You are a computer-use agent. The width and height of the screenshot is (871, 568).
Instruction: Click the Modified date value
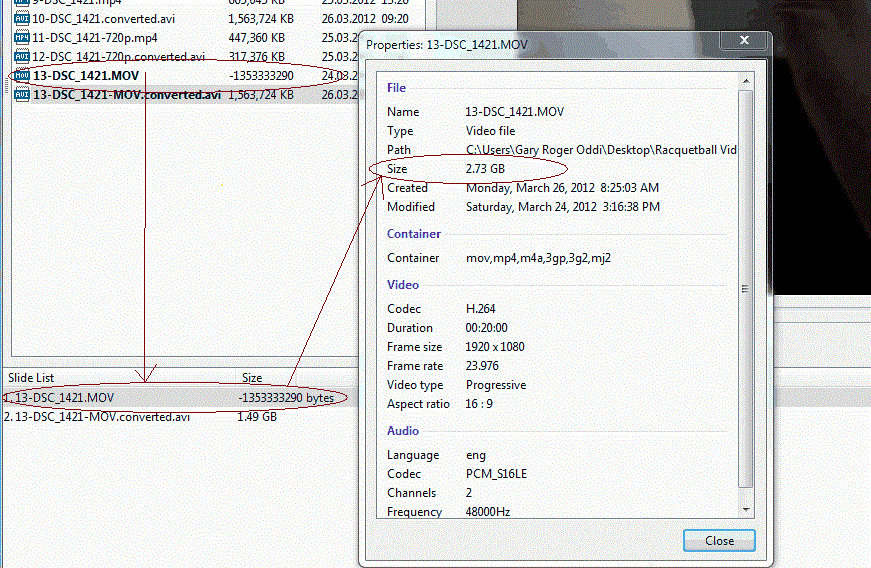click(563, 207)
